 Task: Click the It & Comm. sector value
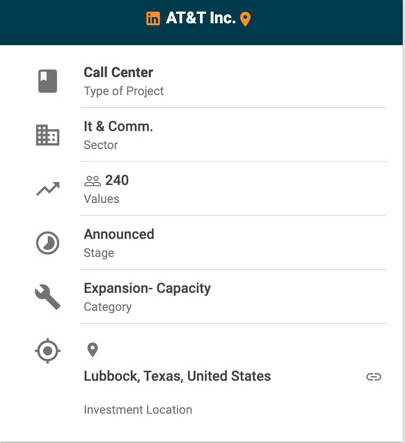pos(118,126)
